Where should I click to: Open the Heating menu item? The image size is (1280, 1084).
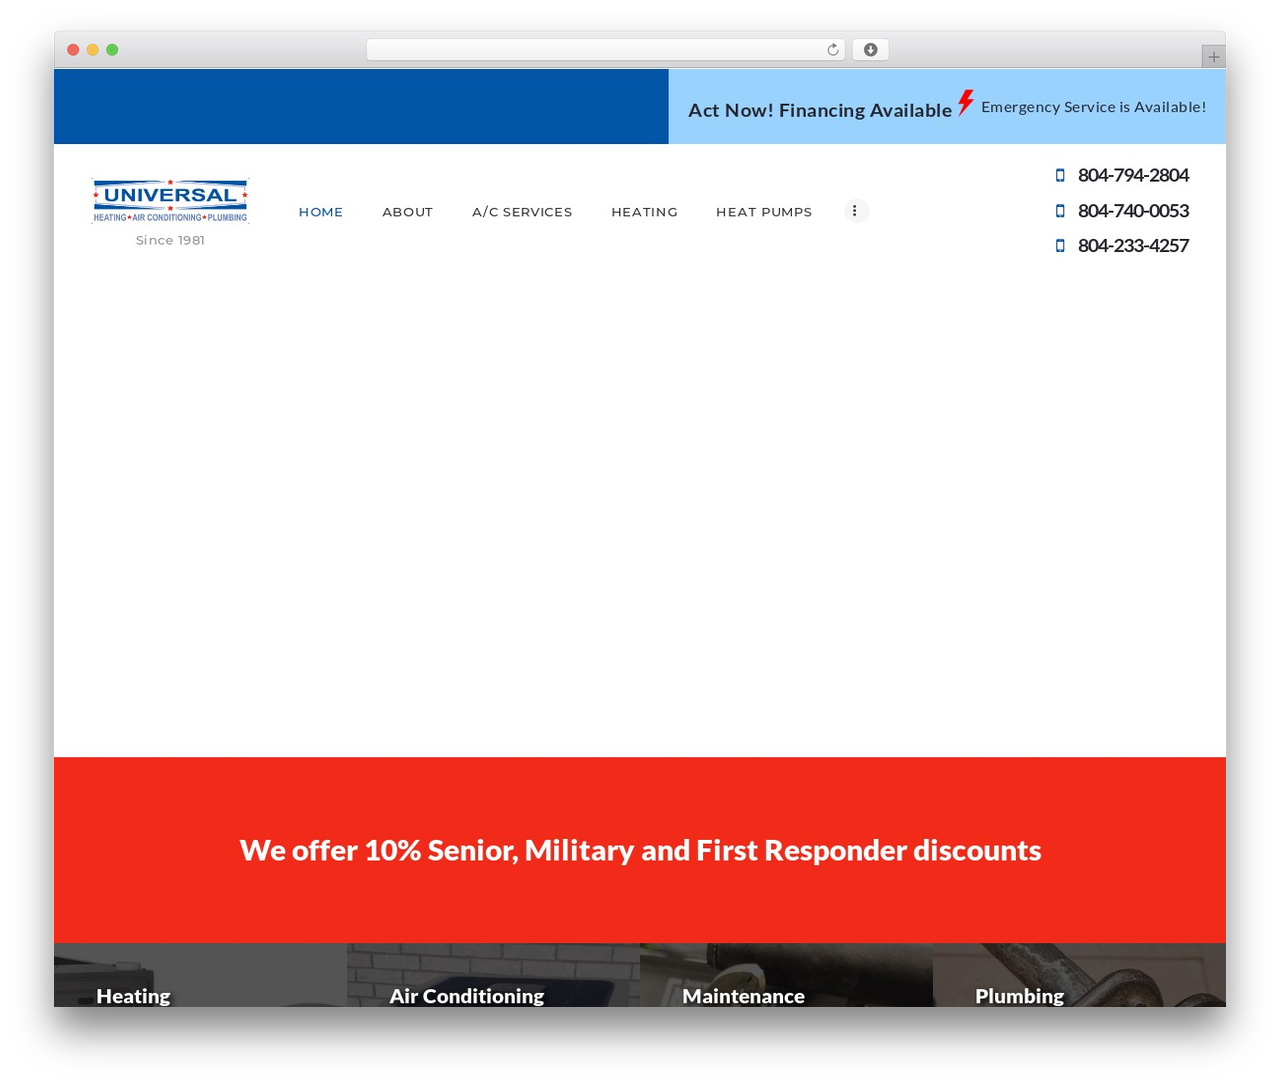point(645,212)
